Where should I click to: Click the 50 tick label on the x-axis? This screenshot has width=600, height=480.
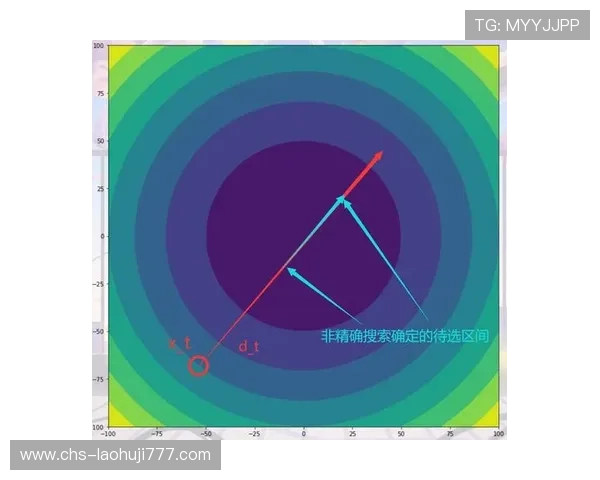click(x=400, y=434)
